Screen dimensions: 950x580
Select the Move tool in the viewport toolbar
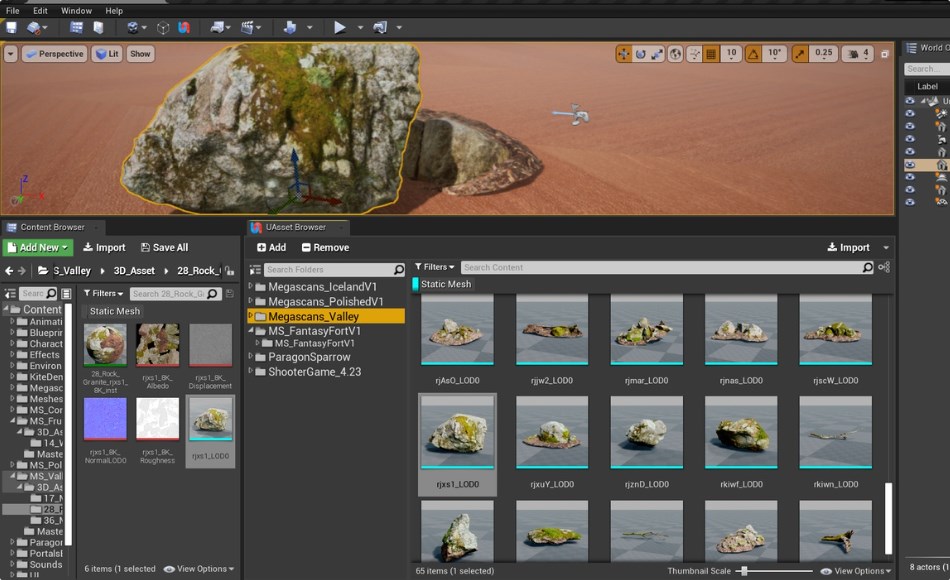[625, 53]
